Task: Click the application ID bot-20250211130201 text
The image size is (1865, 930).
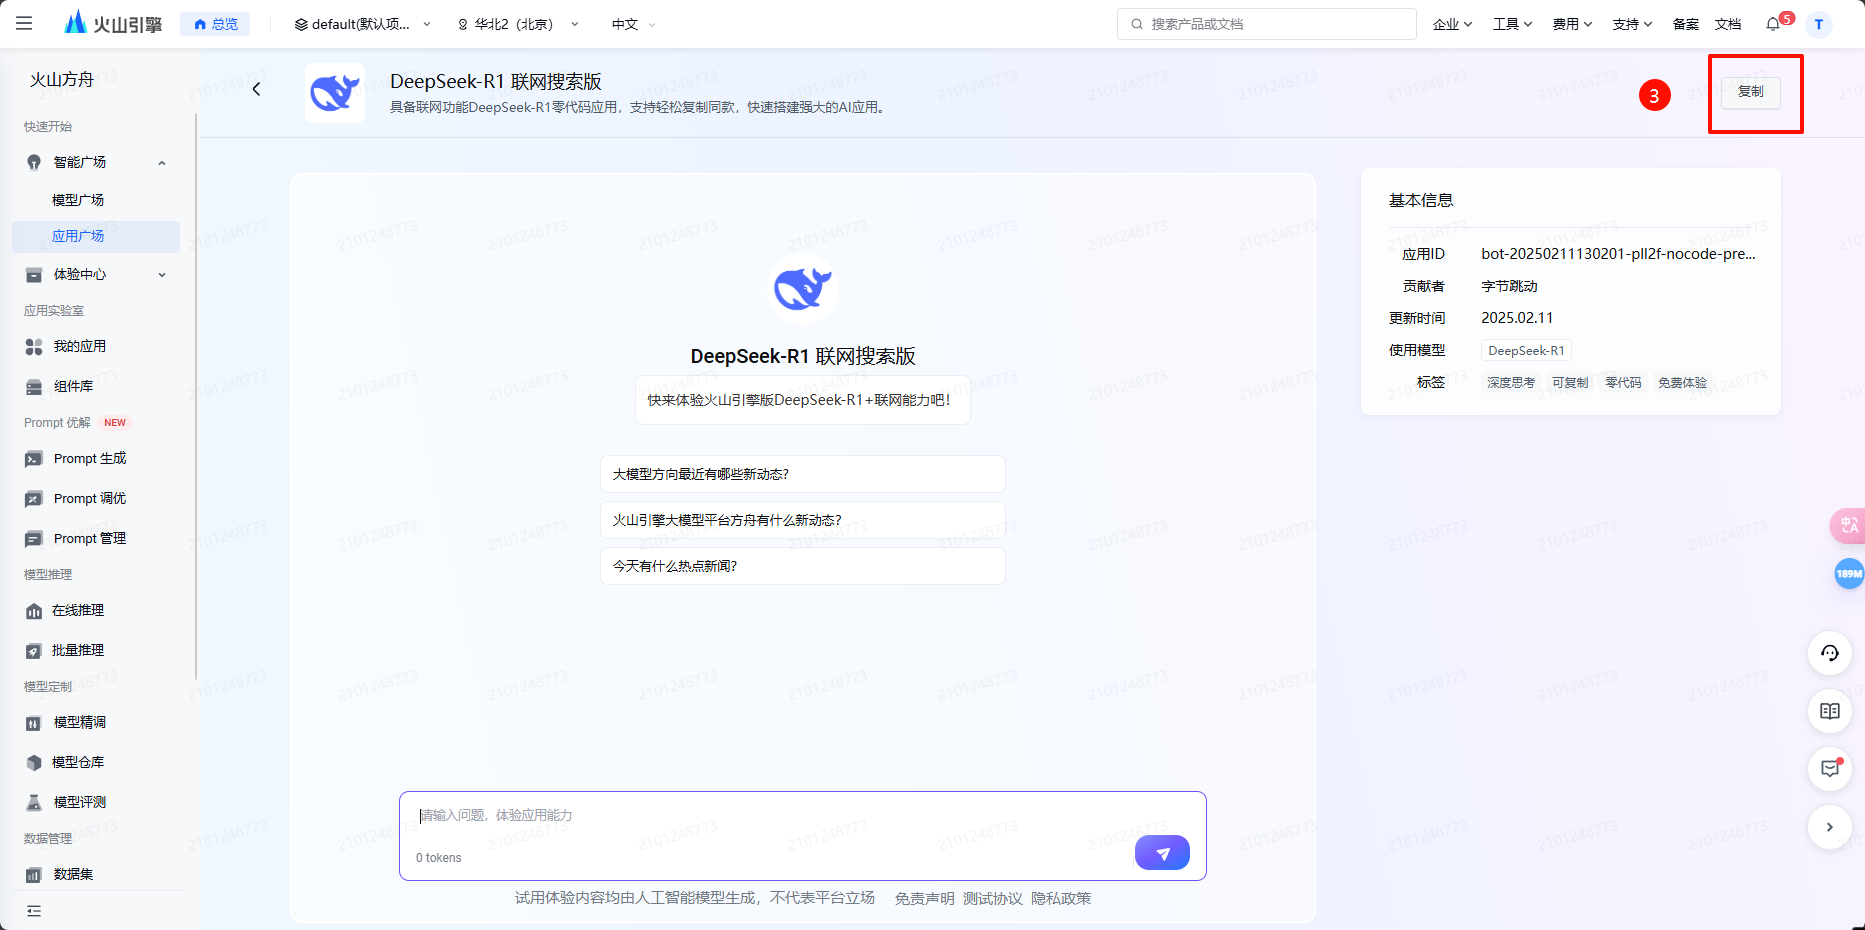Action: [1618, 254]
